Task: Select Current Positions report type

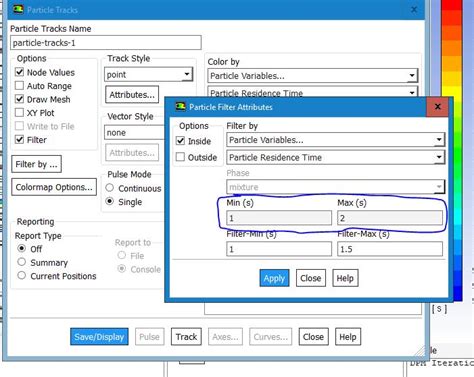Action: tap(22, 275)
